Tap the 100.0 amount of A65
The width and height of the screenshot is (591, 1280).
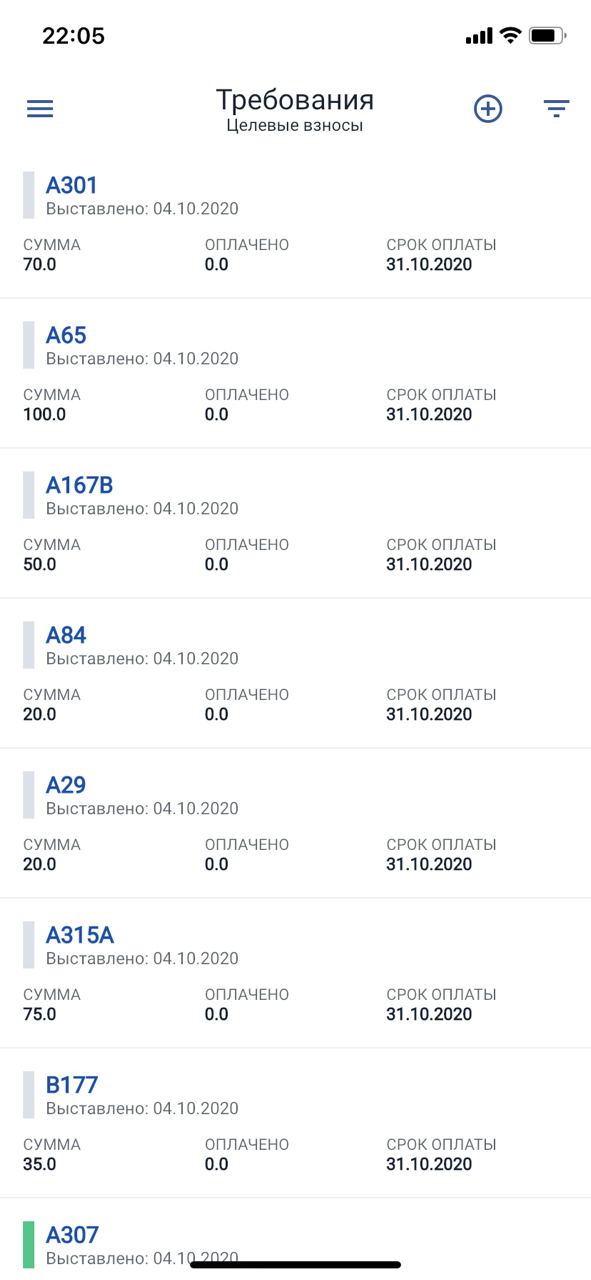click(x=45, y=414)
